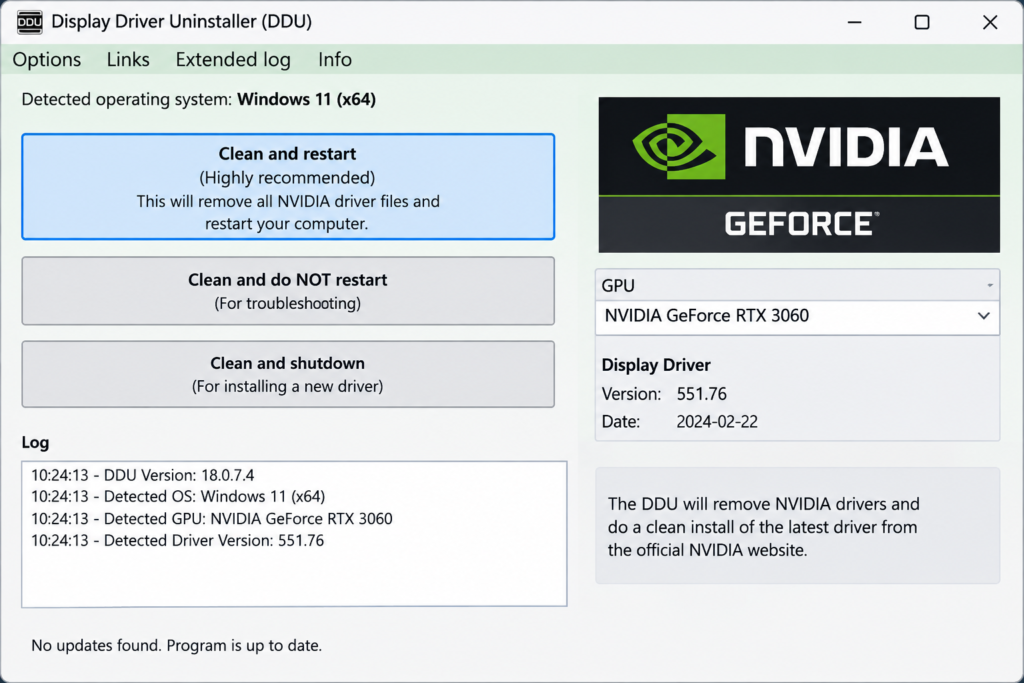
Task: Close the Display Driver Uninstaller window
Action: (x=989, y=22)
